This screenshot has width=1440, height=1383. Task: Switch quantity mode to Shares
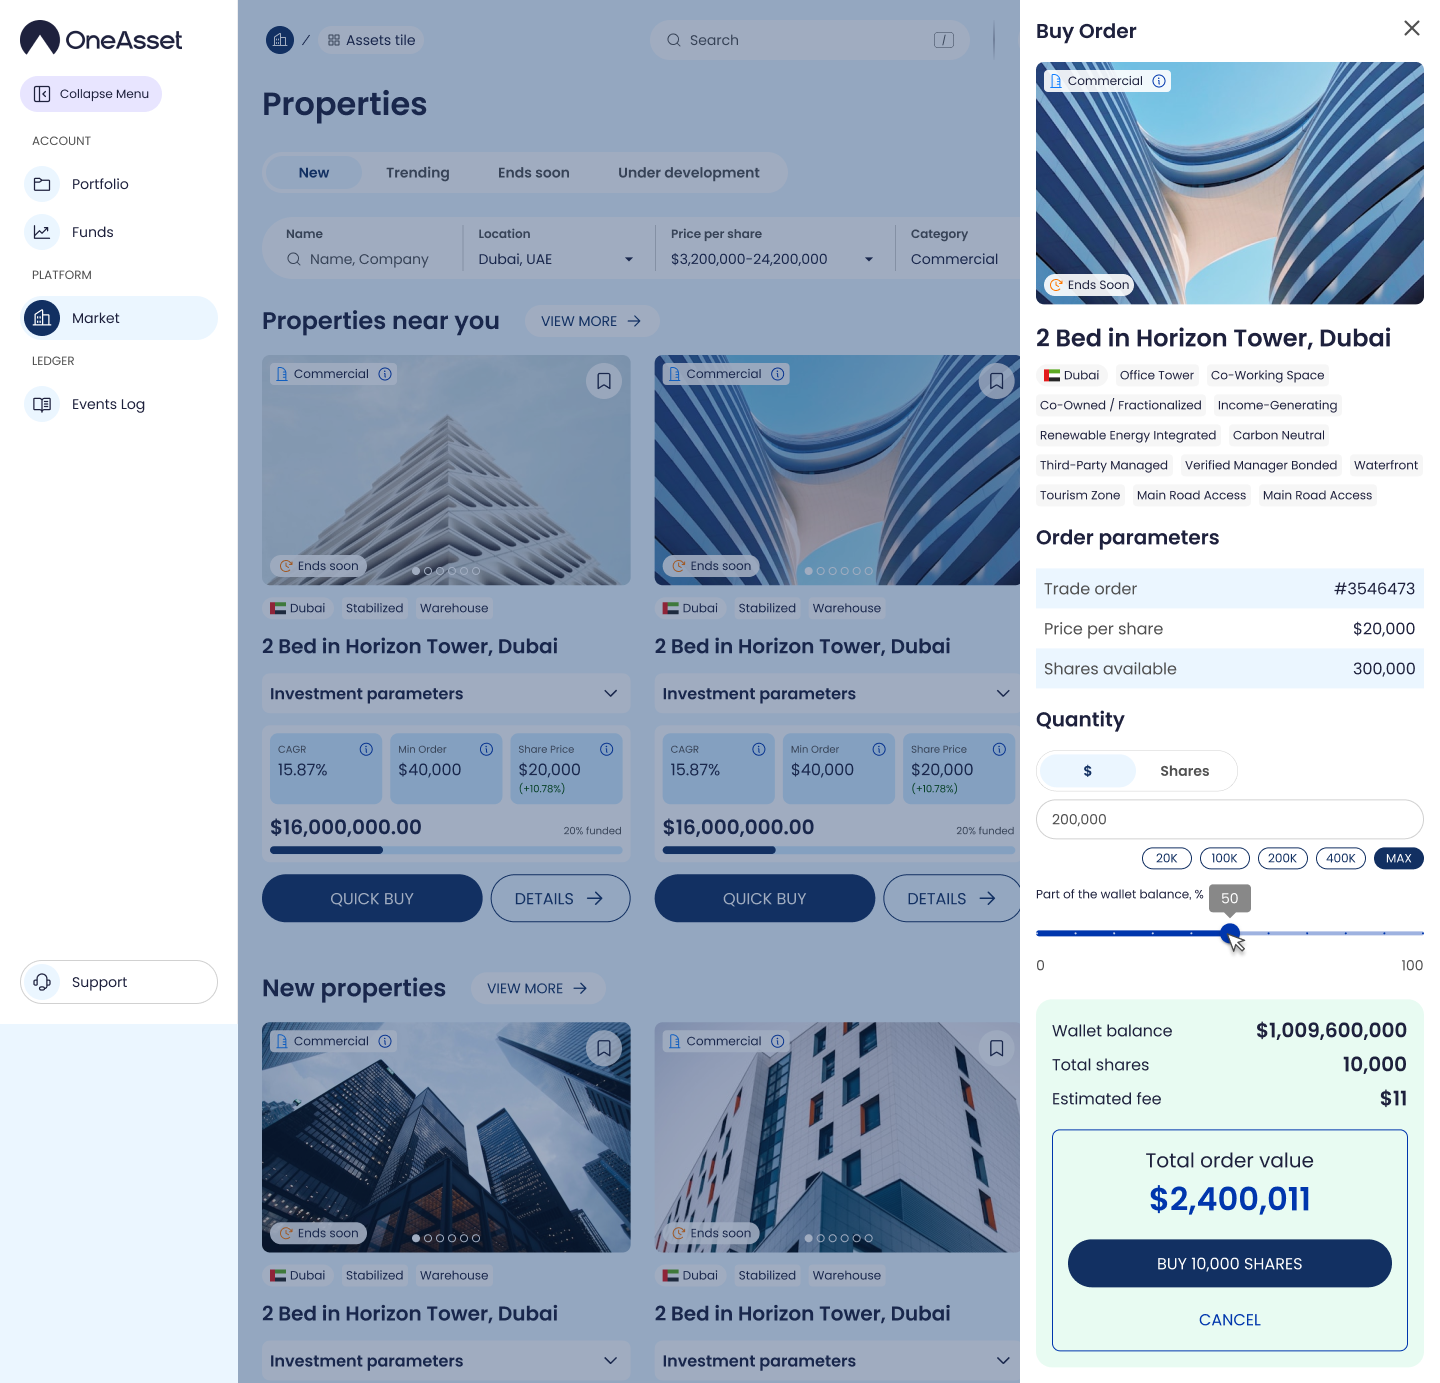point(1184,771)
